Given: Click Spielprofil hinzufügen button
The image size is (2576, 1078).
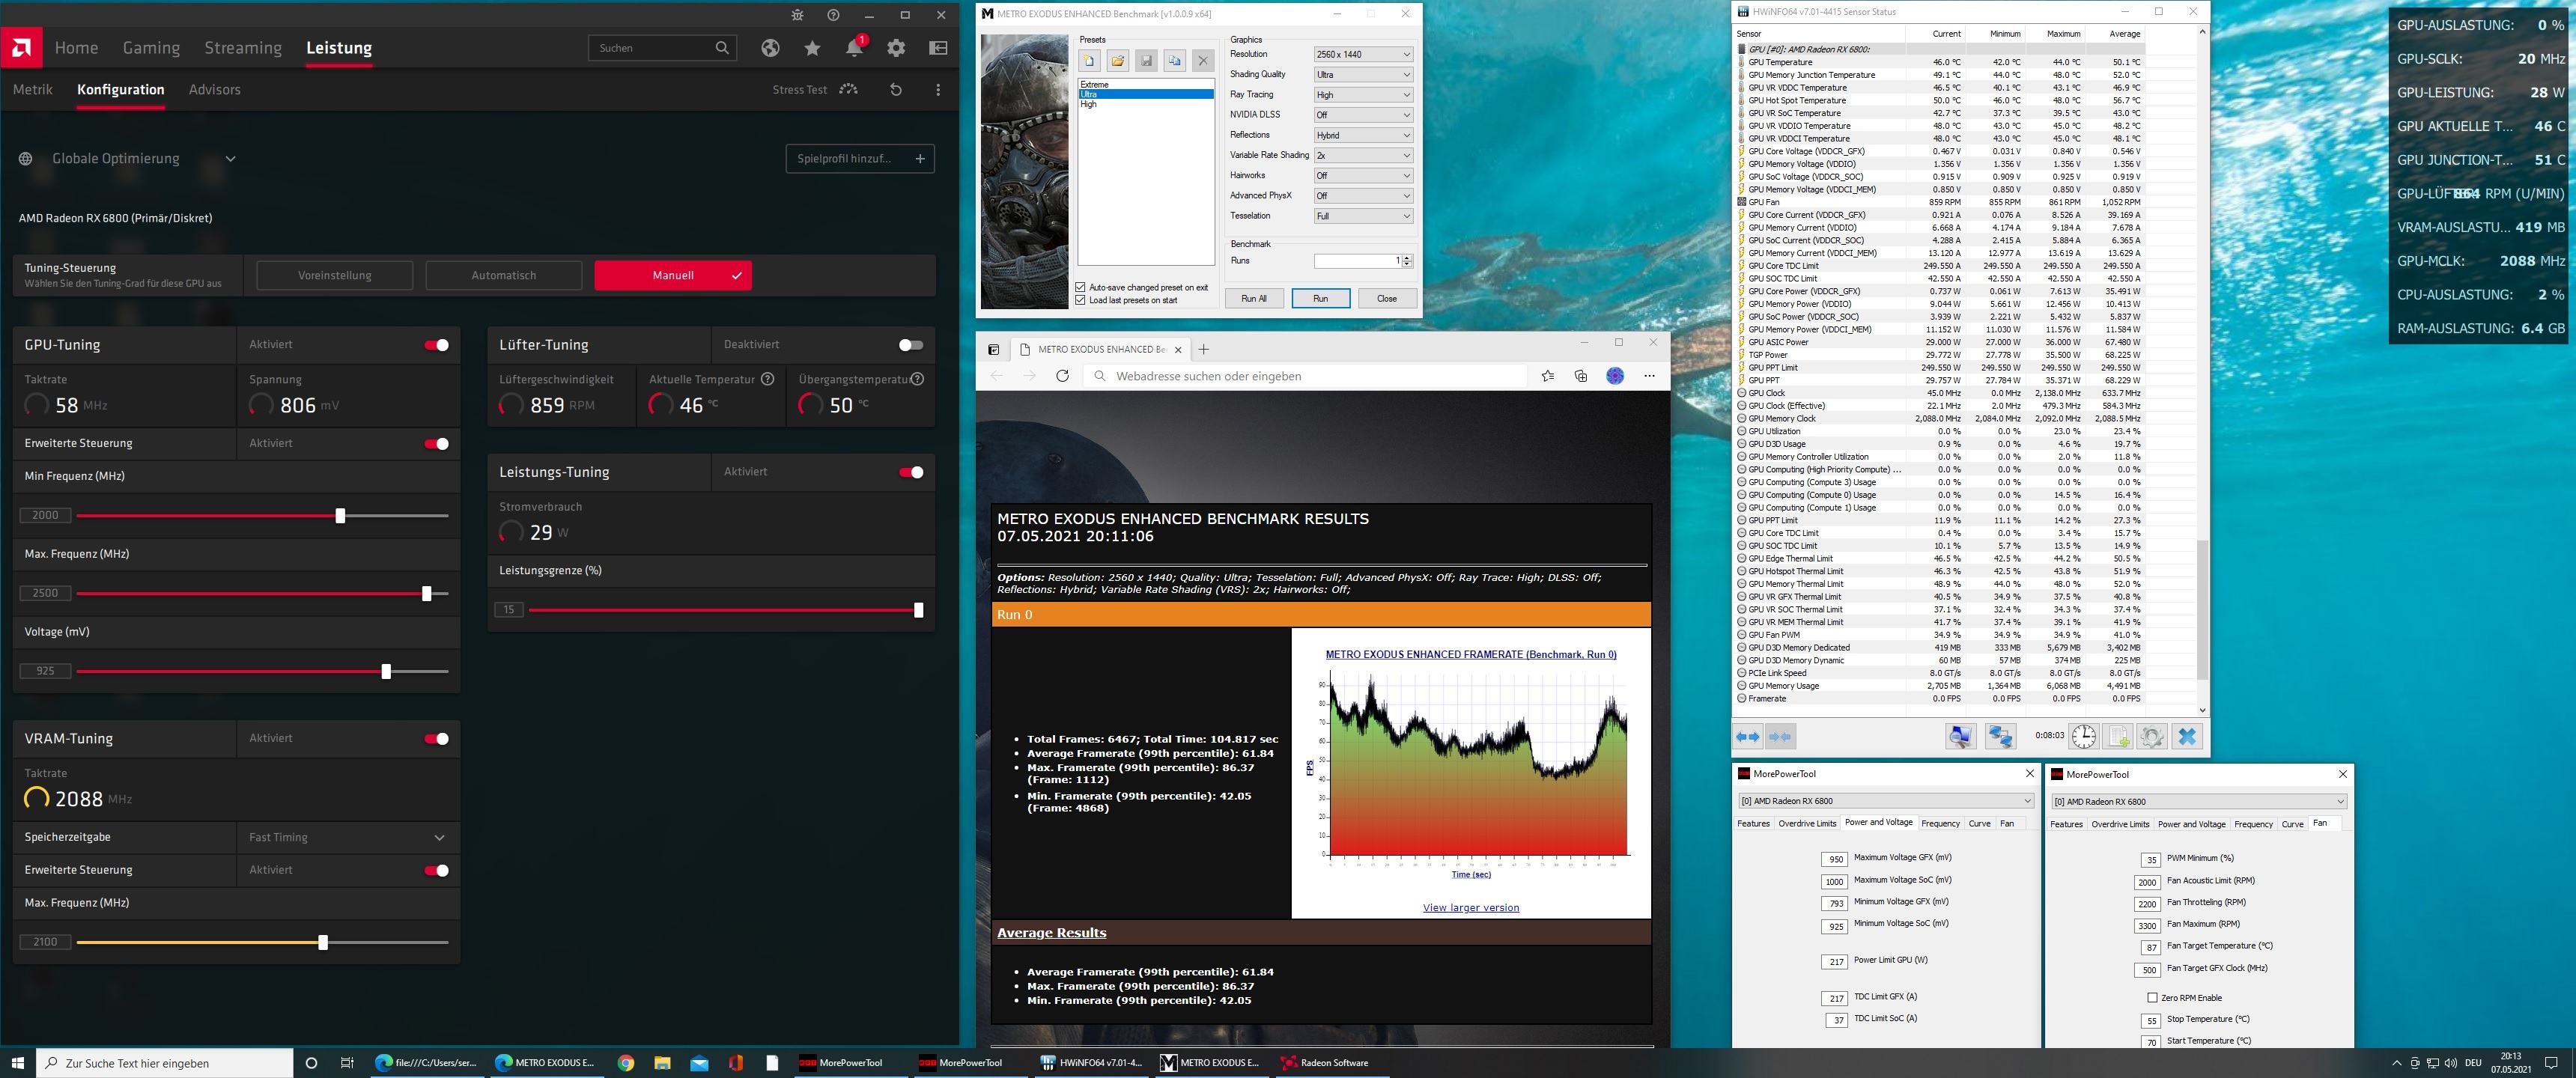Looking at the screenshot, I should tap(860, 159).
